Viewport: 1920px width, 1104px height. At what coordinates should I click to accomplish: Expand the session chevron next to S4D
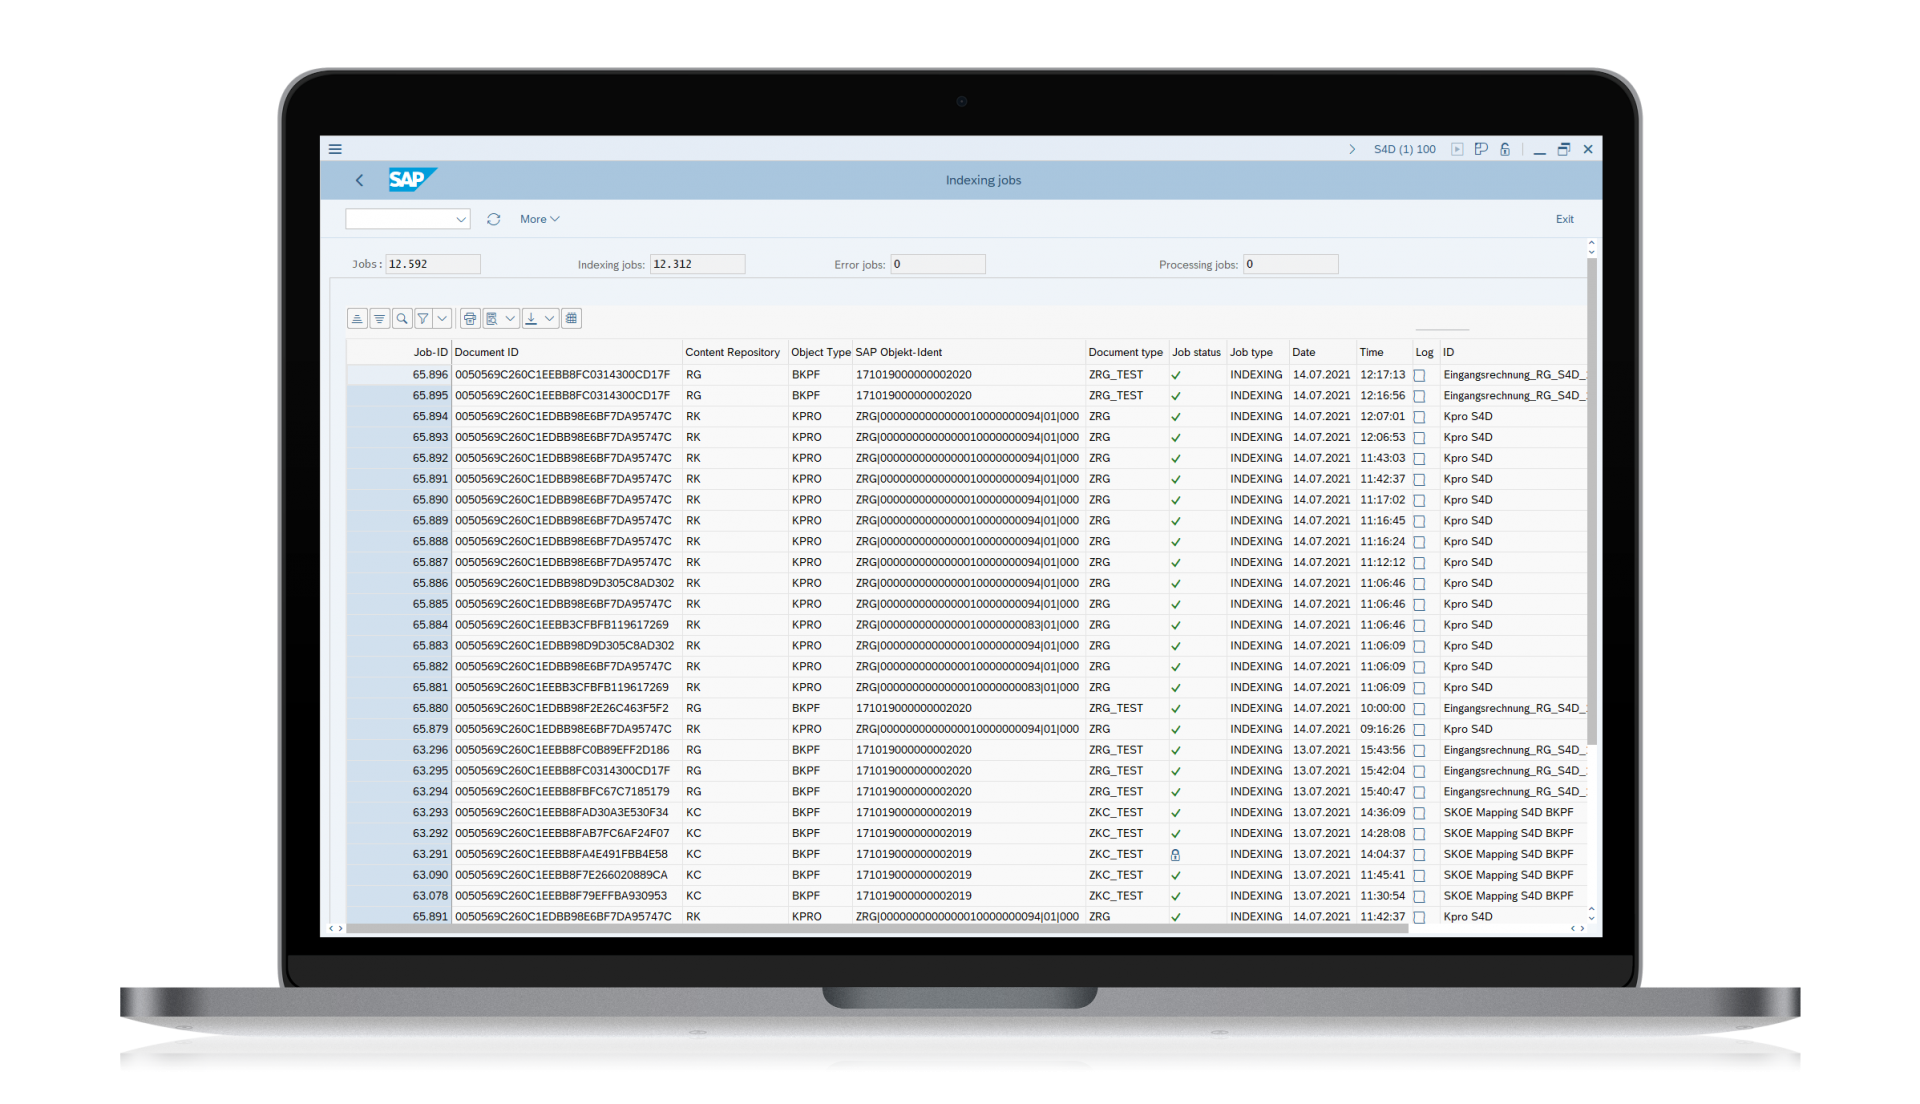[1353, 149]
